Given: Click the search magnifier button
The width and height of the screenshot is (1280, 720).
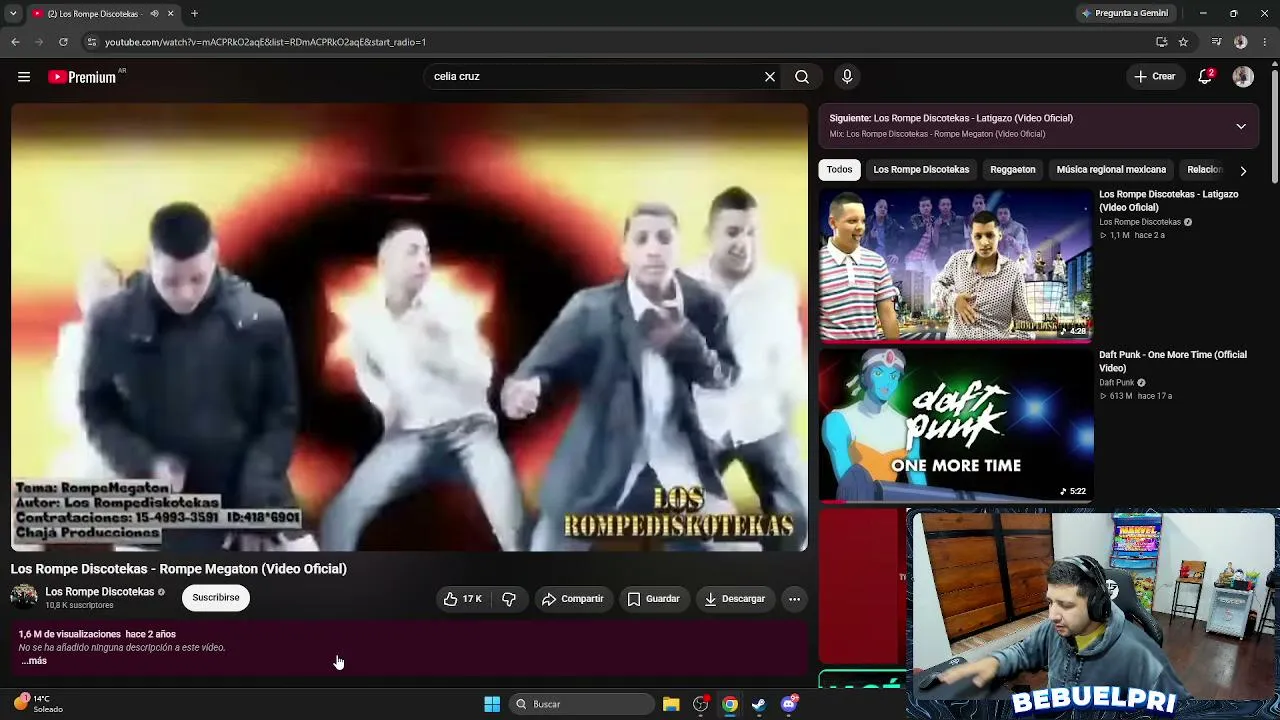Looking at the screenshot, I should click(802, 77).
